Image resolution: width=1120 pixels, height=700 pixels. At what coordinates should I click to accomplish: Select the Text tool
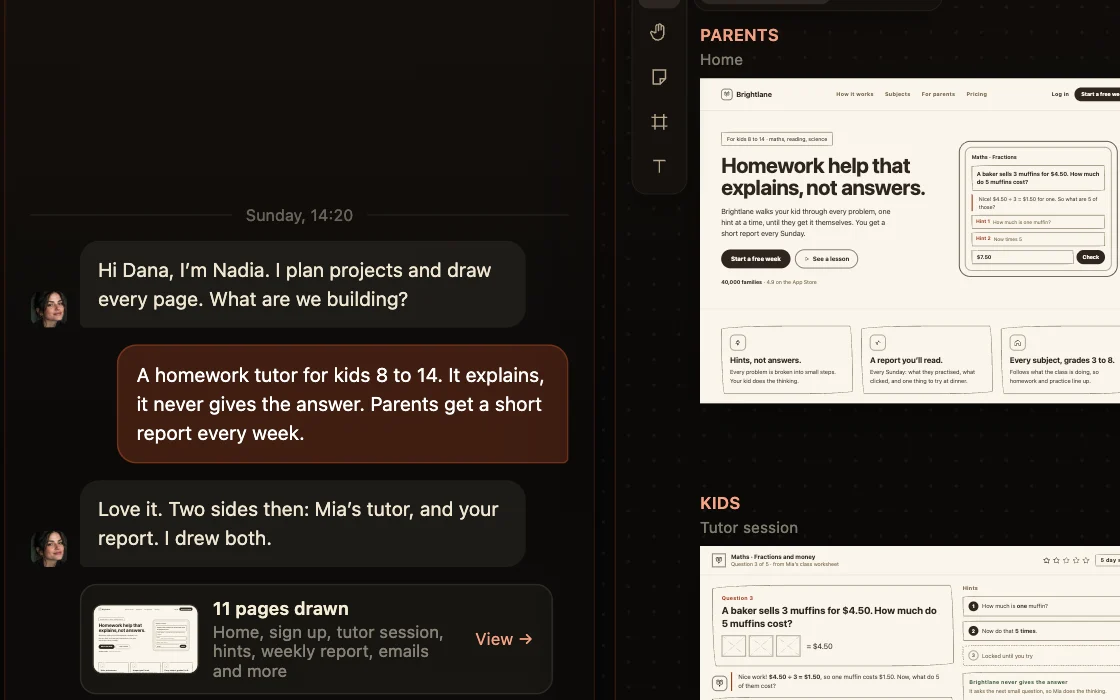pos(659,166)
